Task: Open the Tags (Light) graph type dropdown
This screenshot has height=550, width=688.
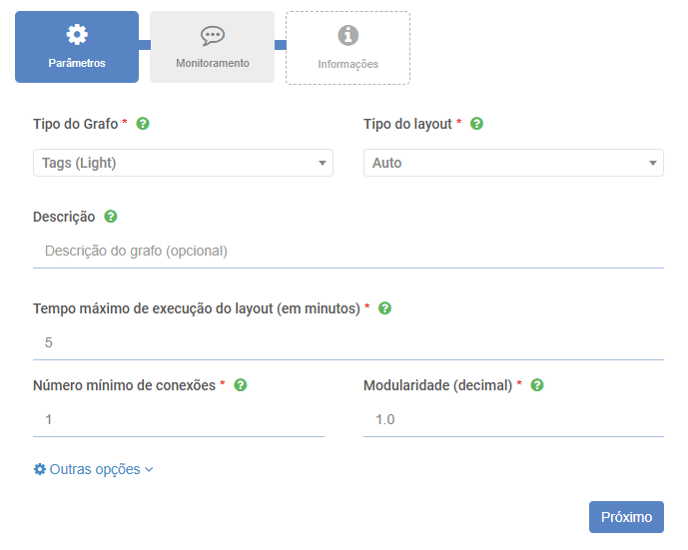Action: coord(183,163)
